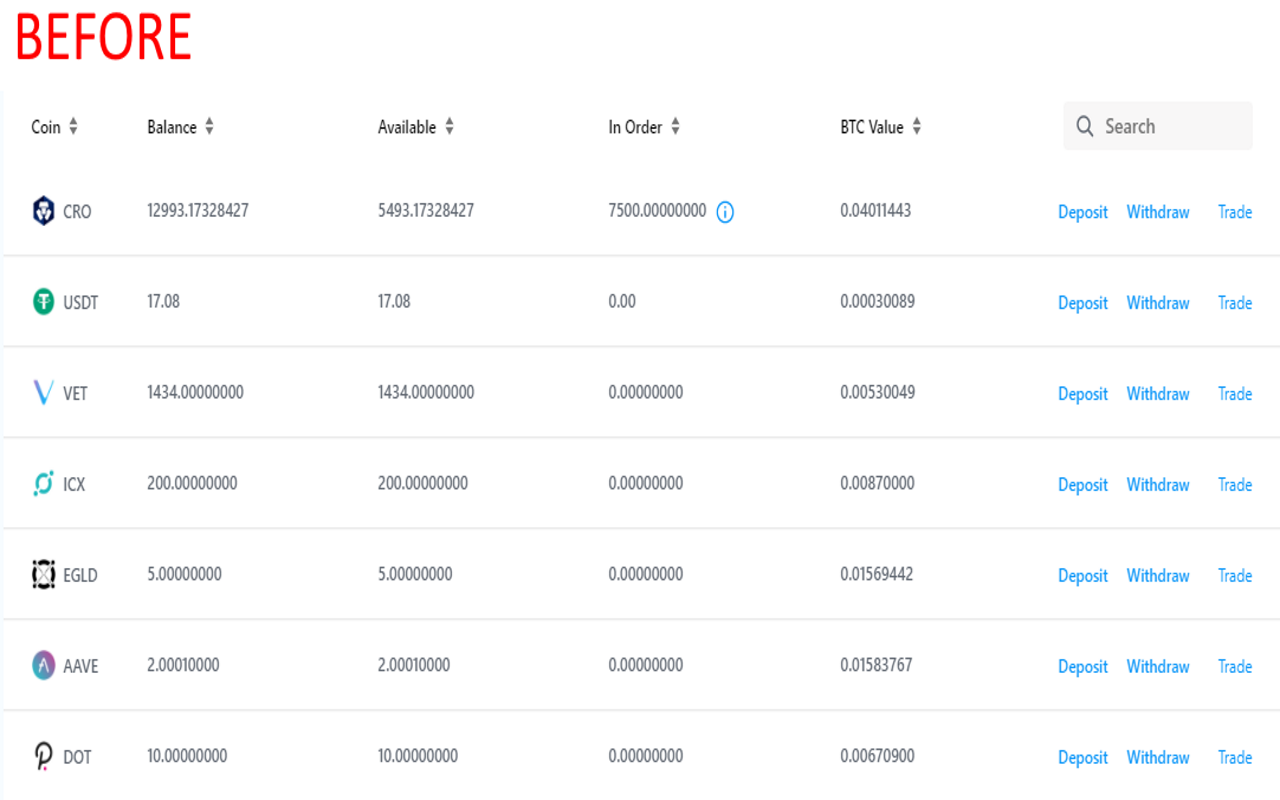Select CRO balance 12993.17328427
The height and width of the screenshot is (800, 1280).
[198, 211]
